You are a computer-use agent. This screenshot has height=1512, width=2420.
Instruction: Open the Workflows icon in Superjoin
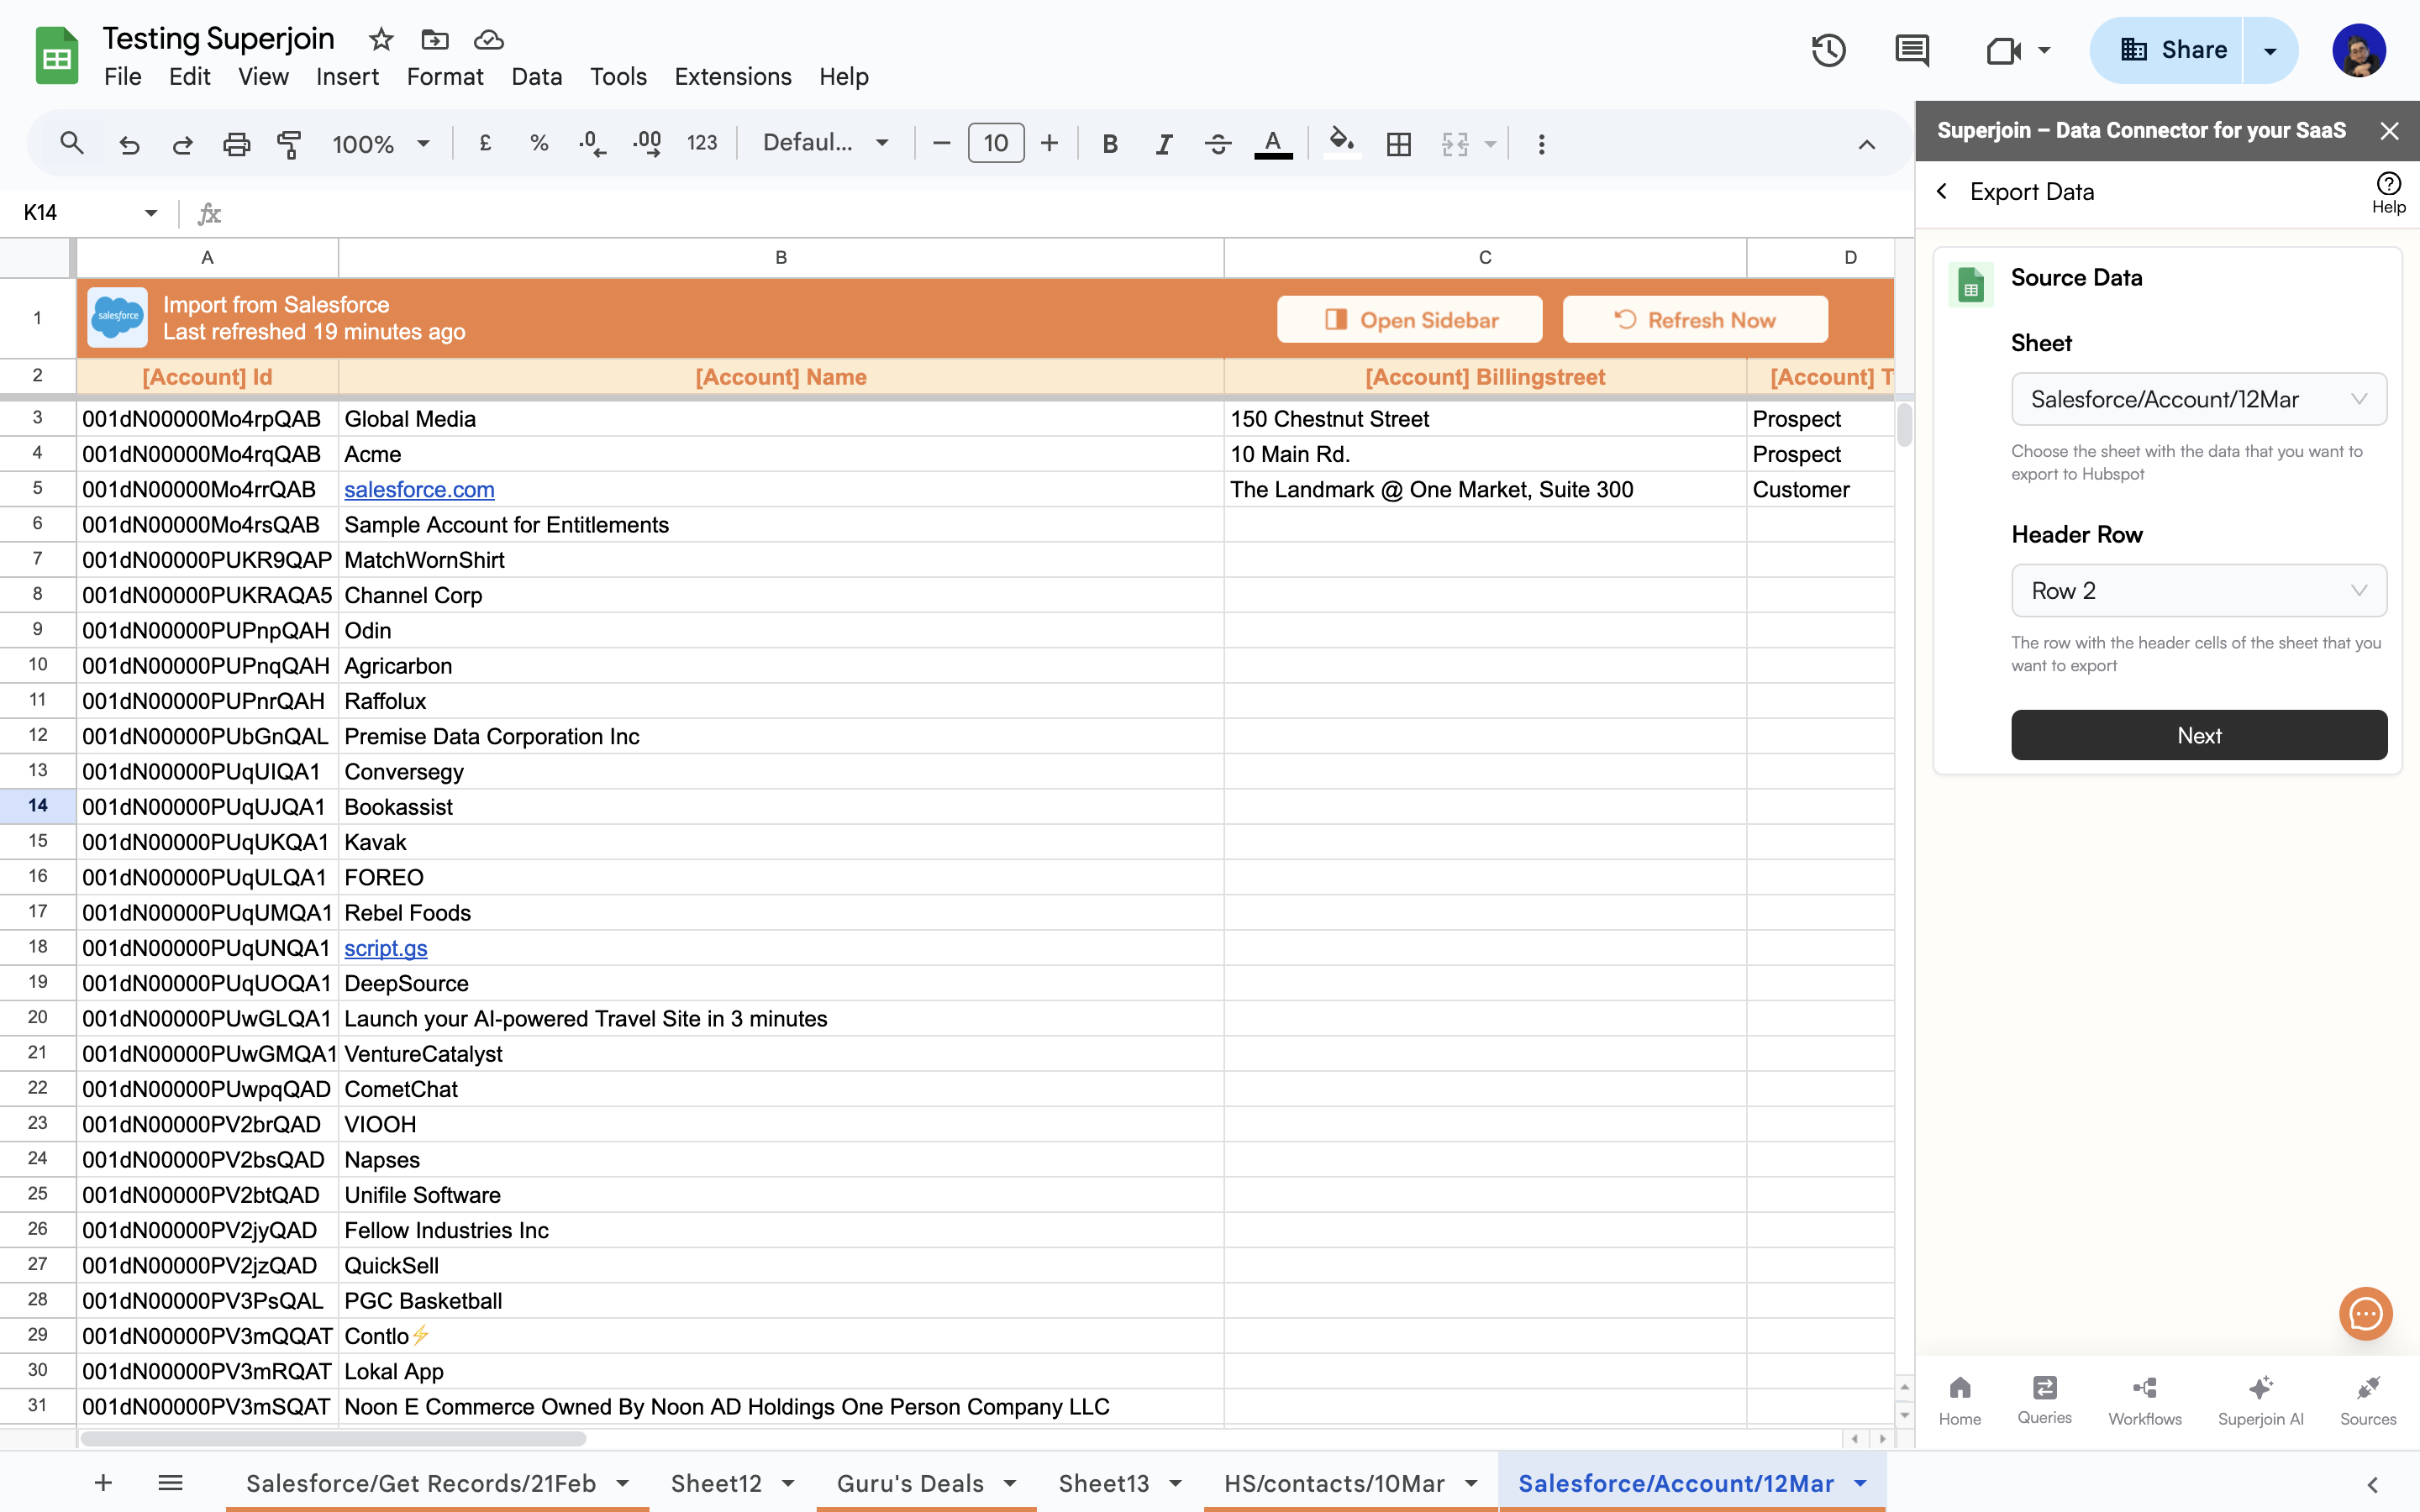pyautogui.click(x=2144, y=1398)
